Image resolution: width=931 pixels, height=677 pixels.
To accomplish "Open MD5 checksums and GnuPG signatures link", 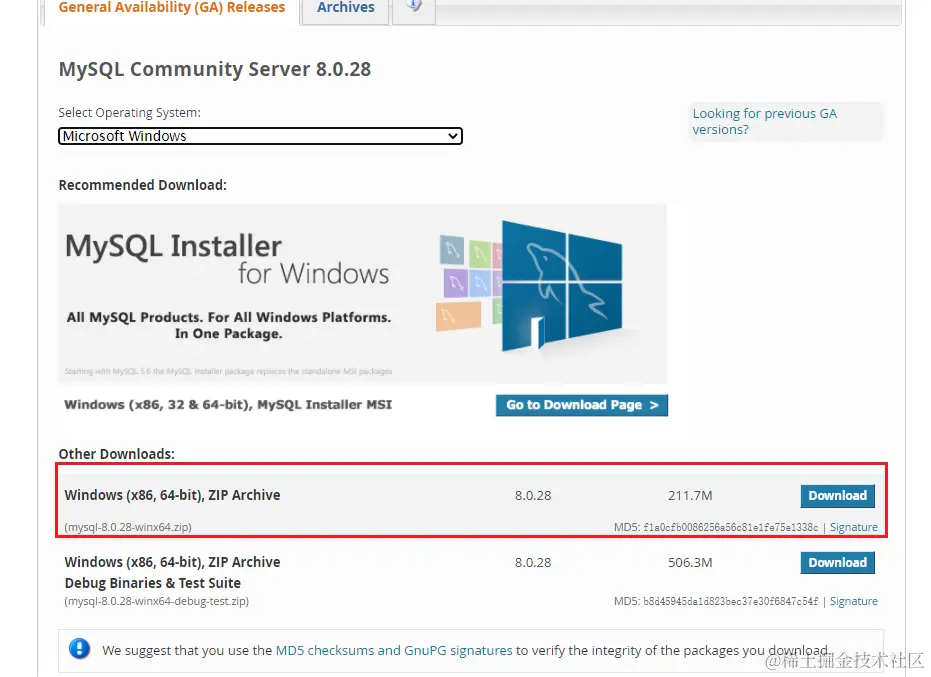I will point(394,650).
